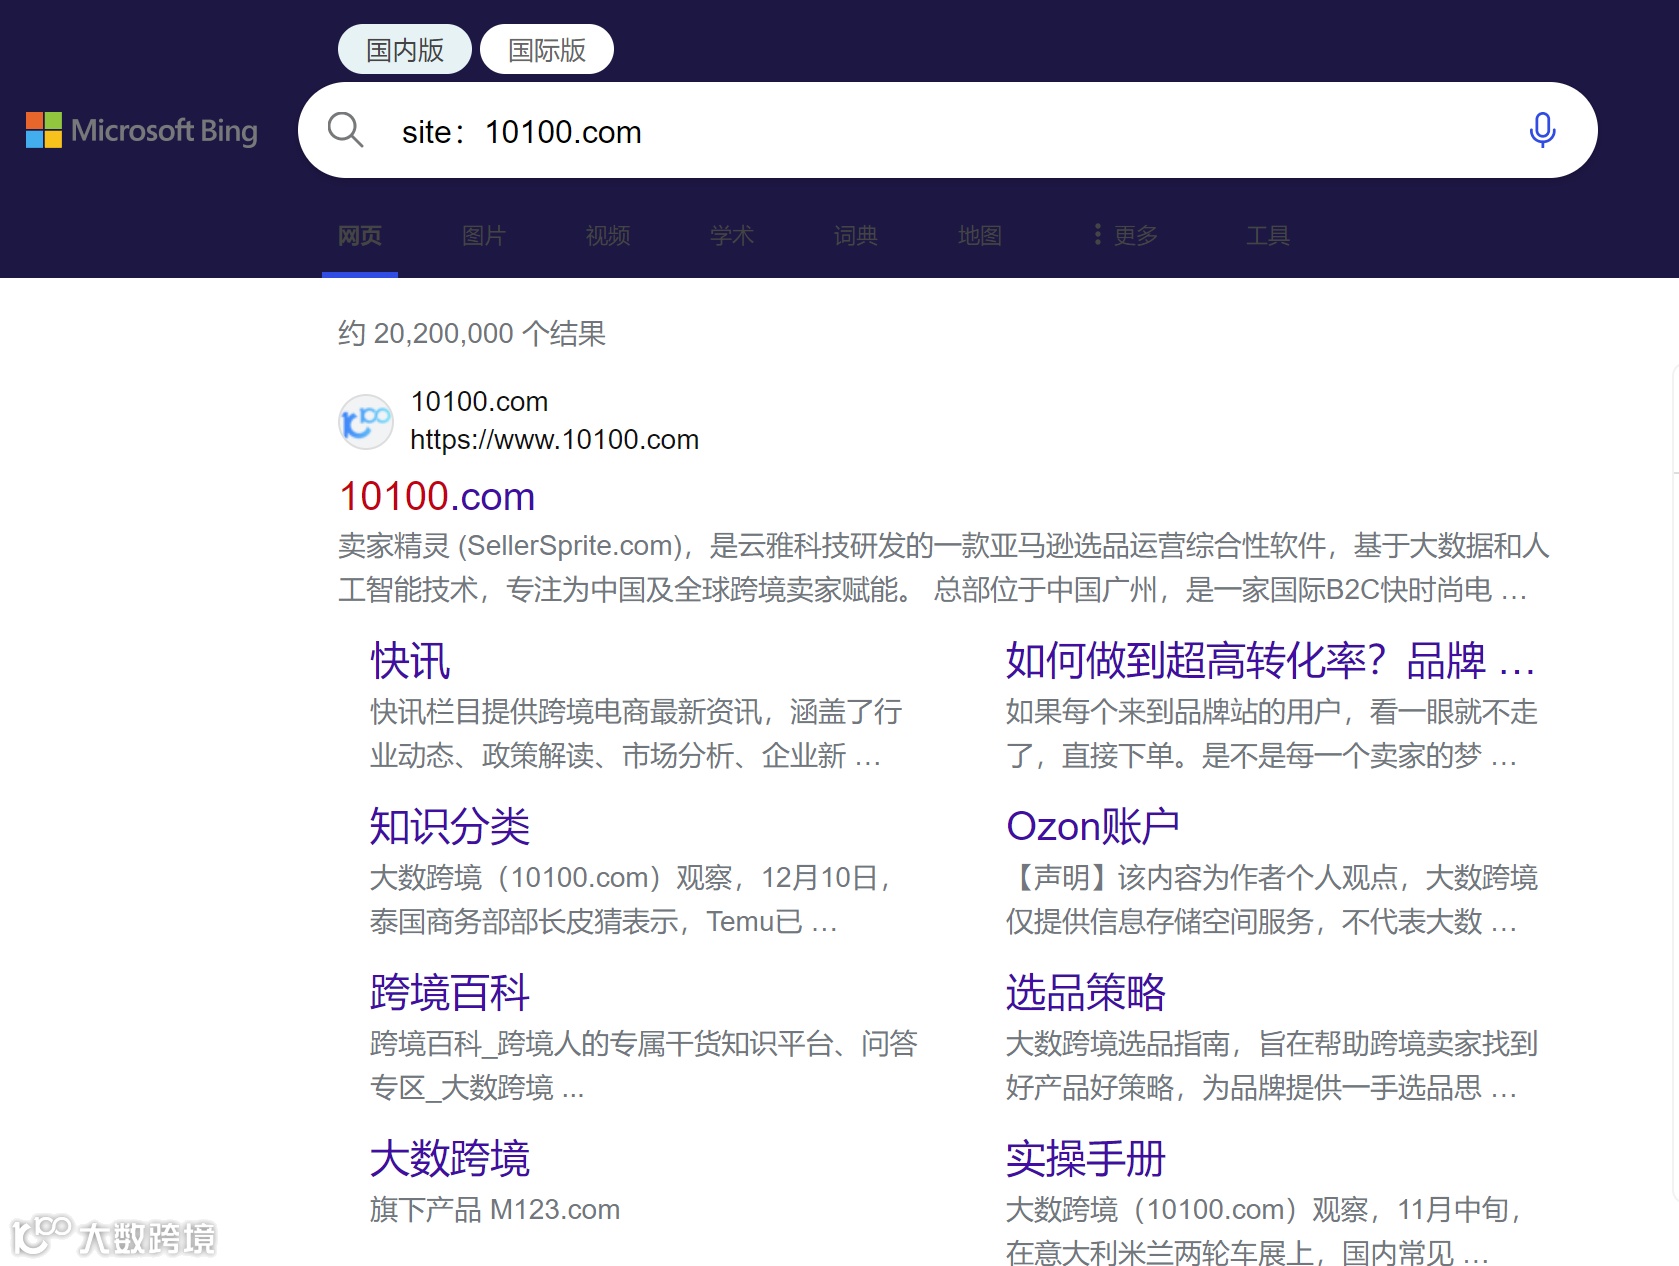Click the 旗下产品 M123.com snippet

pyautogui.click(x=495, y=1210)
